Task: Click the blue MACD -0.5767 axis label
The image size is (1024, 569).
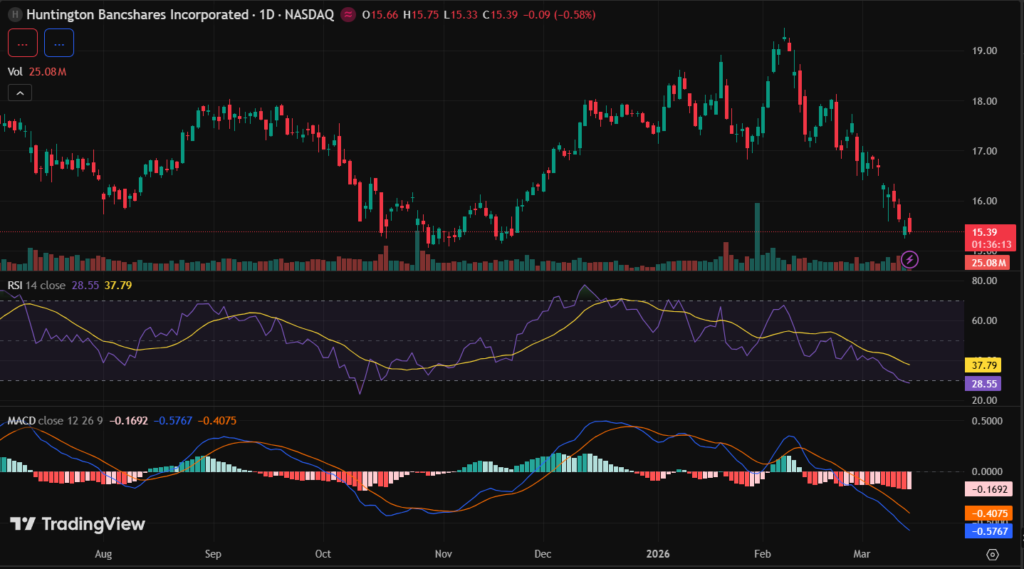Action: tap(986, 530)
